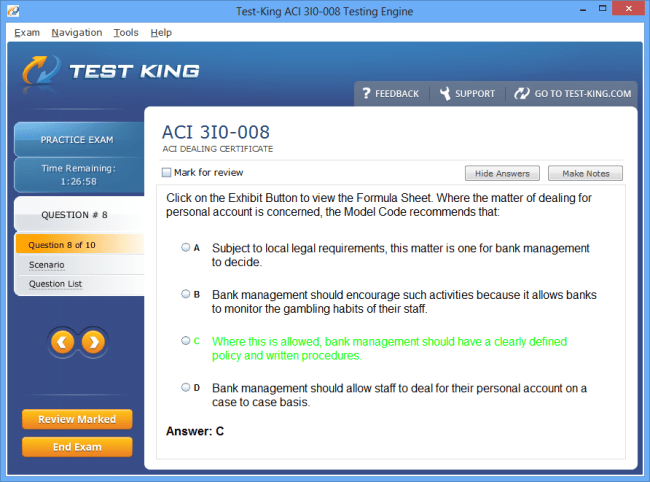Click the application icon in the title bar

[13, 10]
